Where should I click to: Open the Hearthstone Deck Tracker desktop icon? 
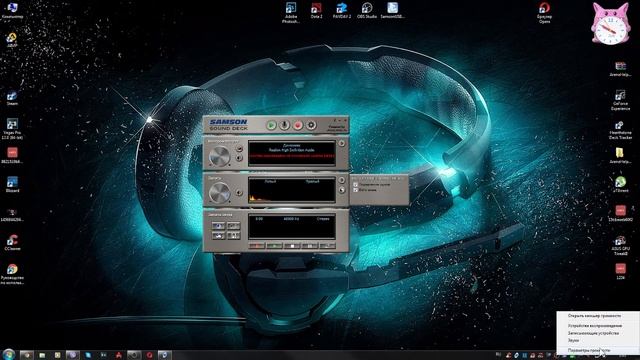pyautogui.click(x=620, y=129)
